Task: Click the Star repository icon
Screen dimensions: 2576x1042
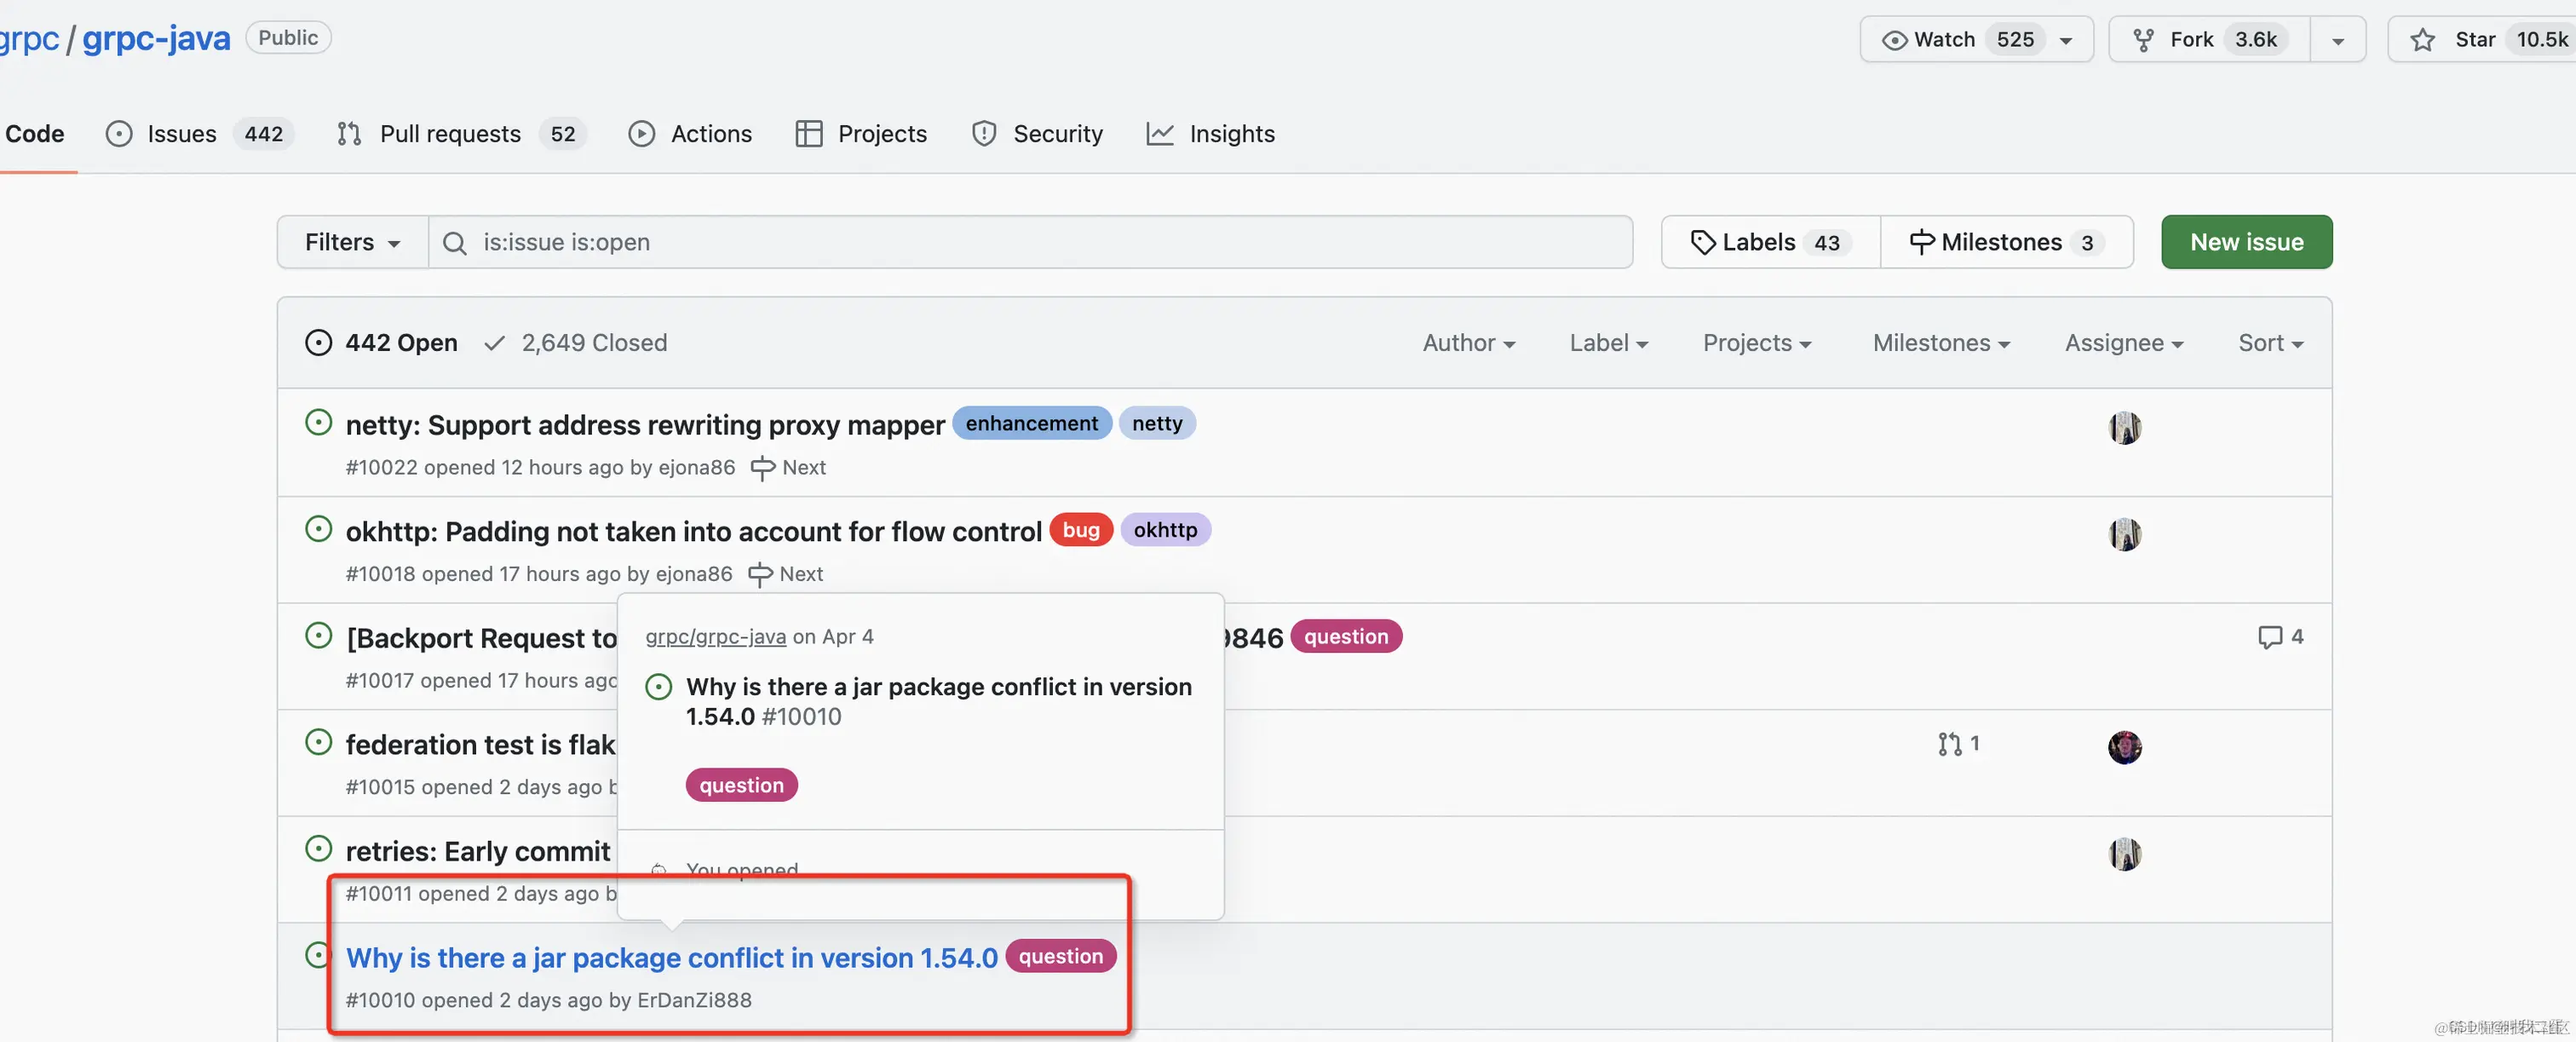Action: pos(2422,40)
